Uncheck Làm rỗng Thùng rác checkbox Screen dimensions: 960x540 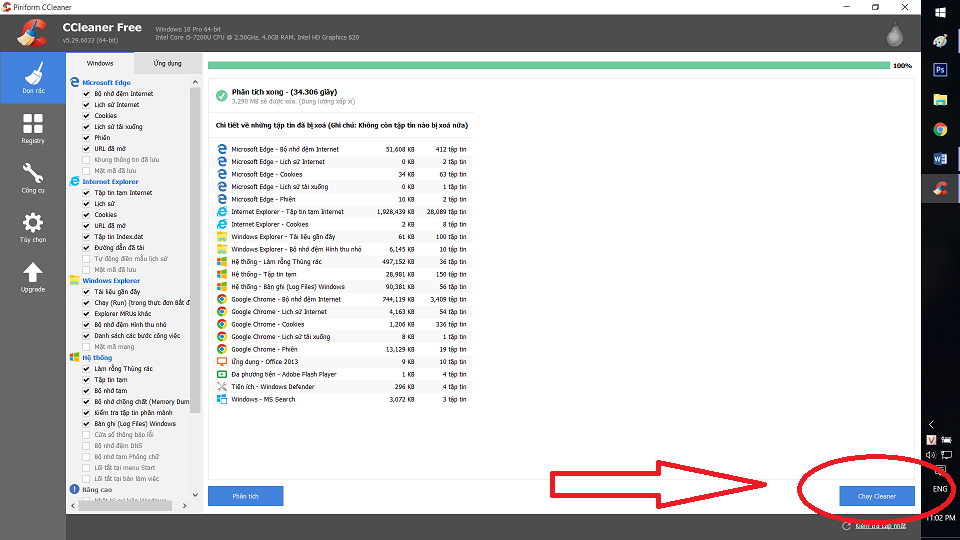click(86, 369)
